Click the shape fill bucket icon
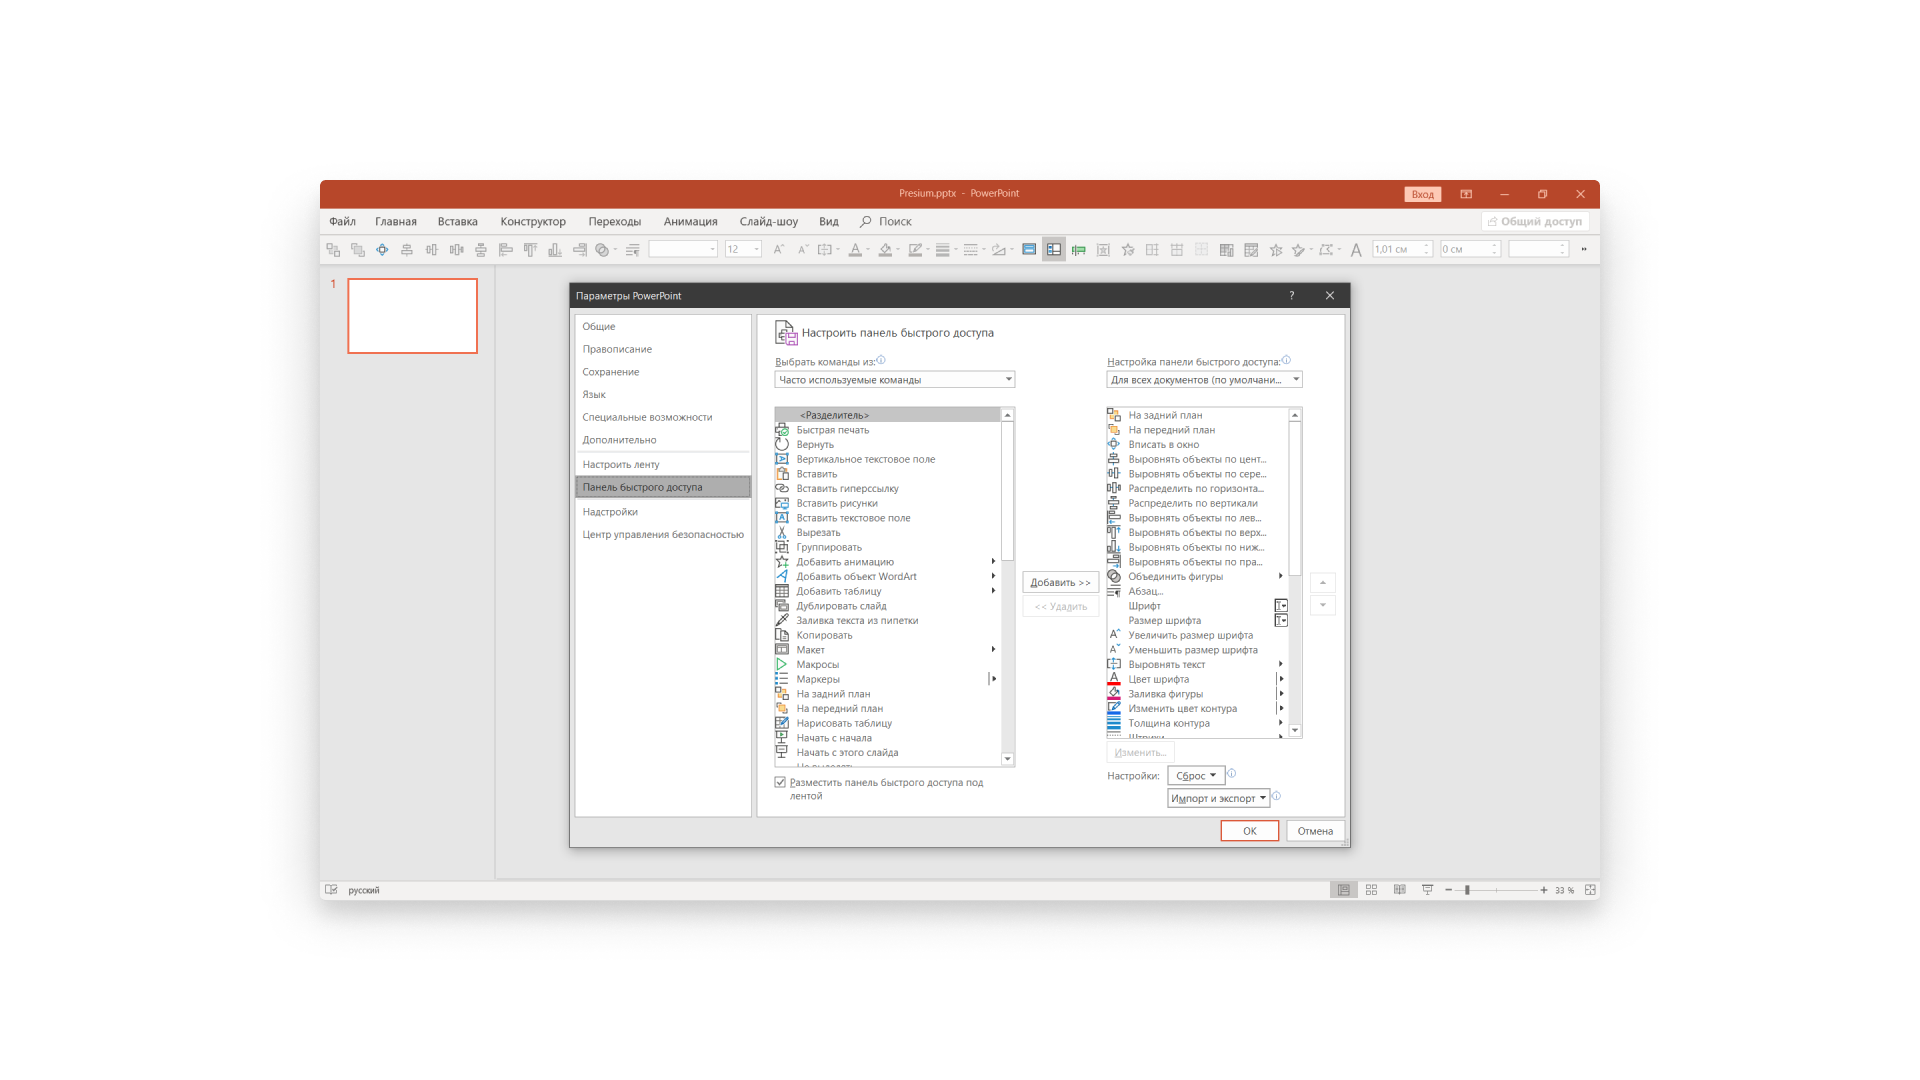This screenshot has height=1080, width=1920. tap(885, 250)
